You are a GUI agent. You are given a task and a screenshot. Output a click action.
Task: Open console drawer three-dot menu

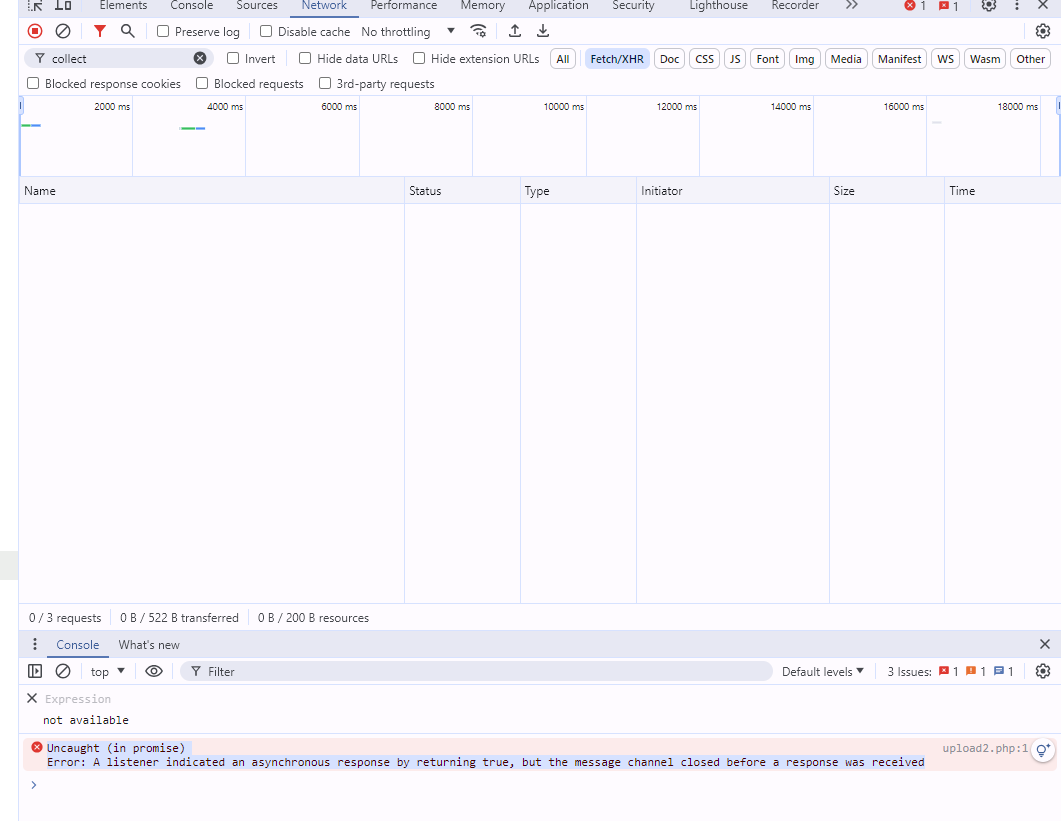click(35, 644)
